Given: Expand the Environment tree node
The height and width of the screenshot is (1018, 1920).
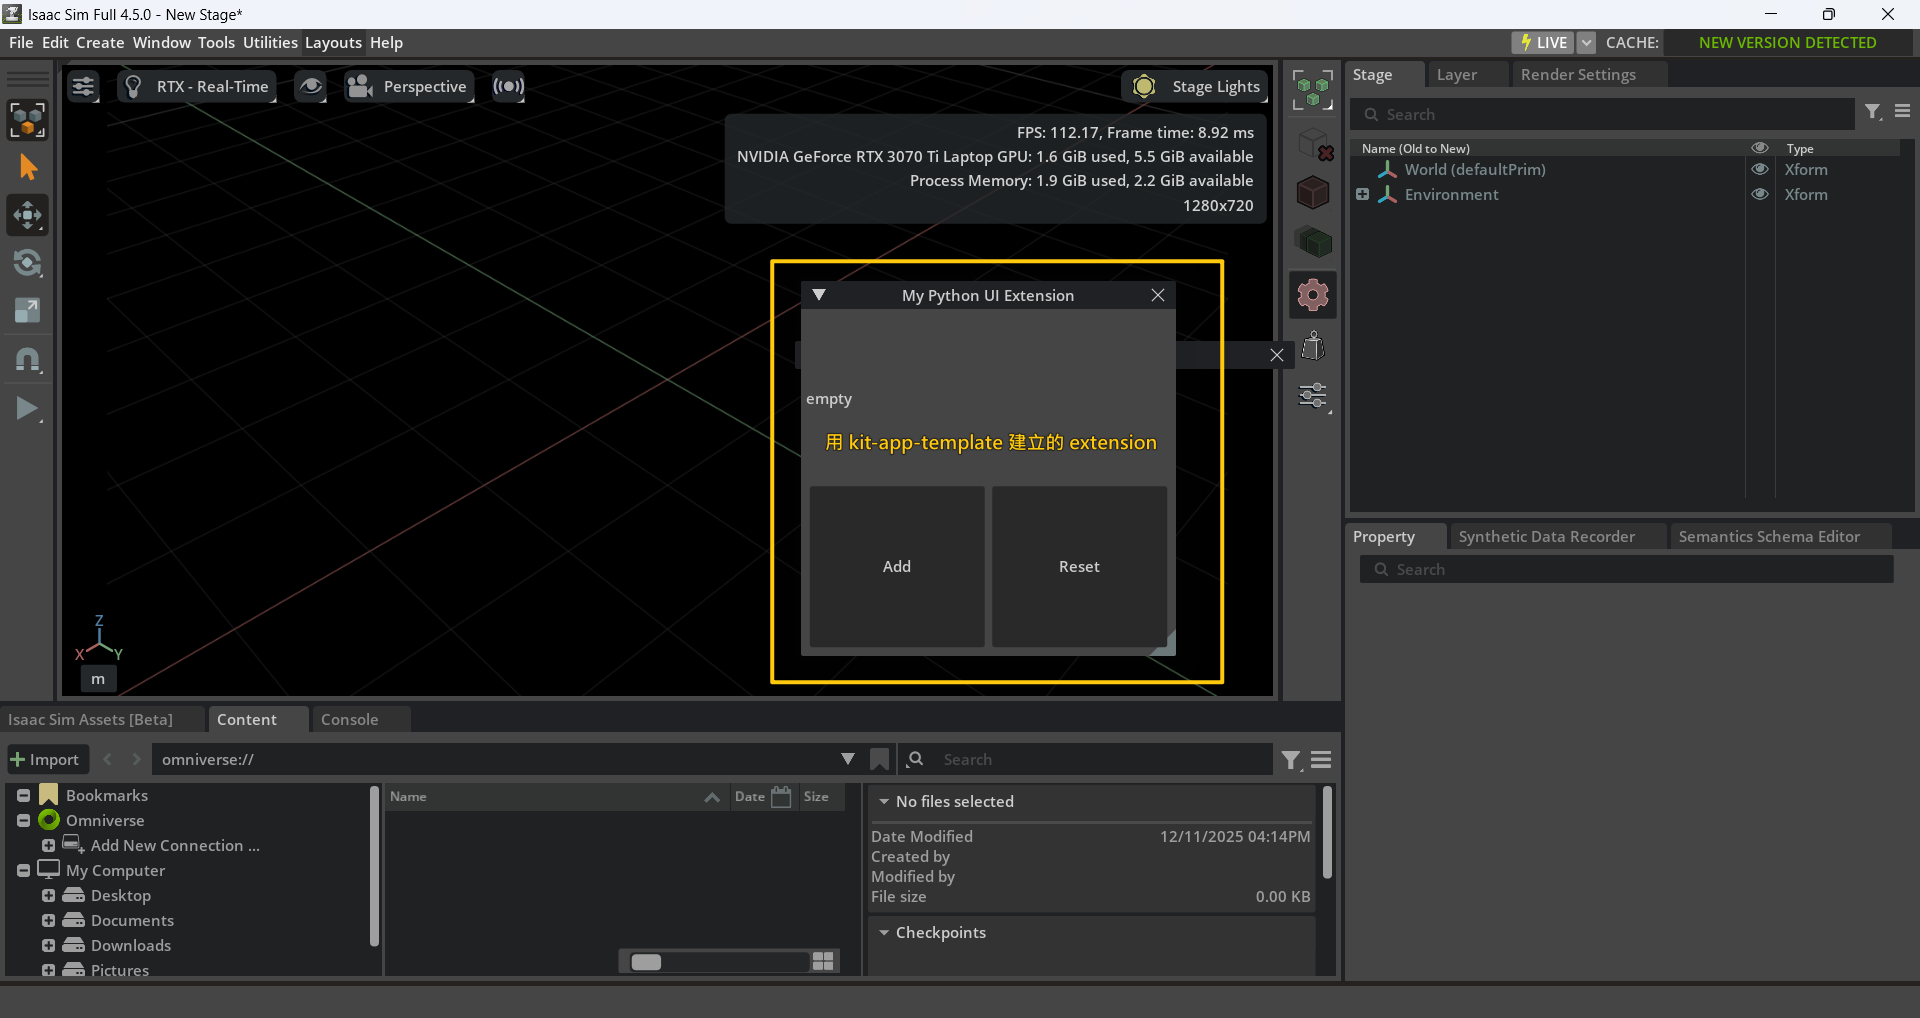Looking at the screenshot, I should point(1362,195).
